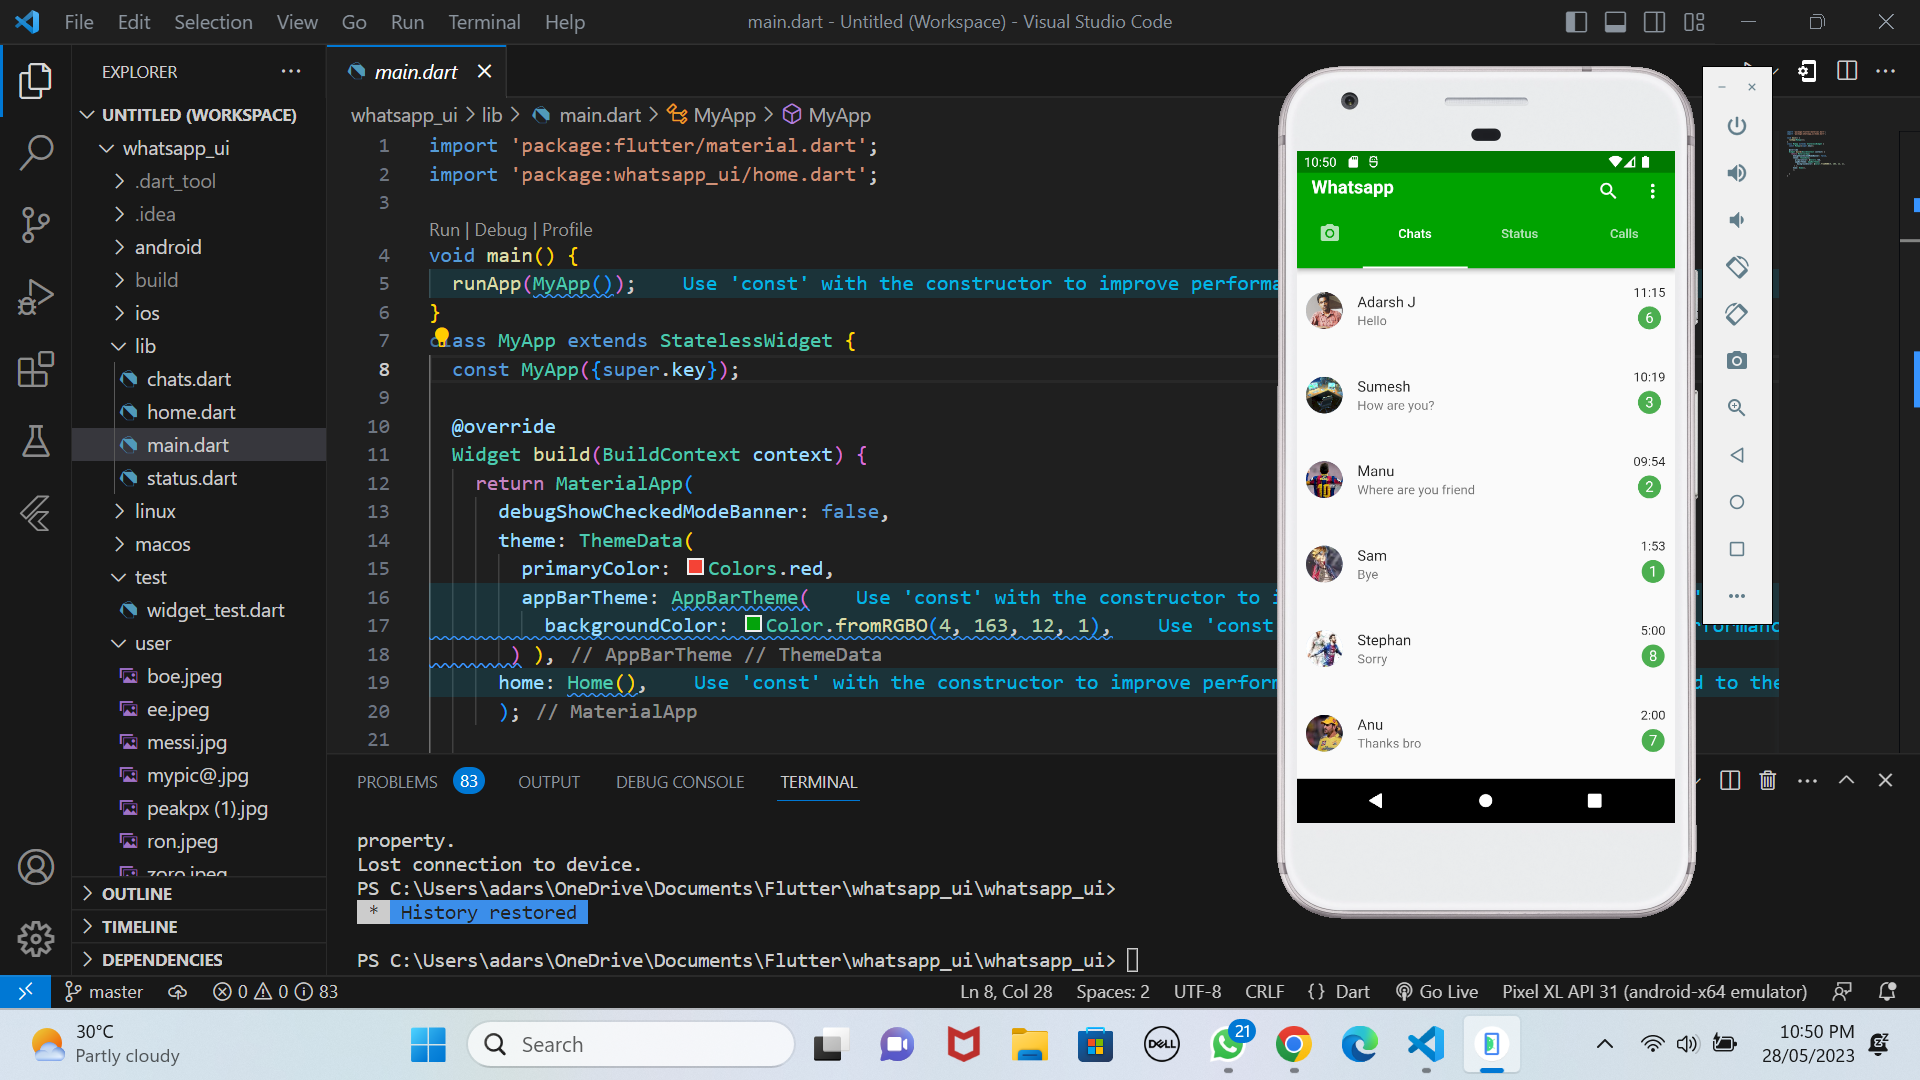Image resolution: width=1920 pixels, height=1080 pixels.
Task: Open Source Control view
Action: click(36, 225)
